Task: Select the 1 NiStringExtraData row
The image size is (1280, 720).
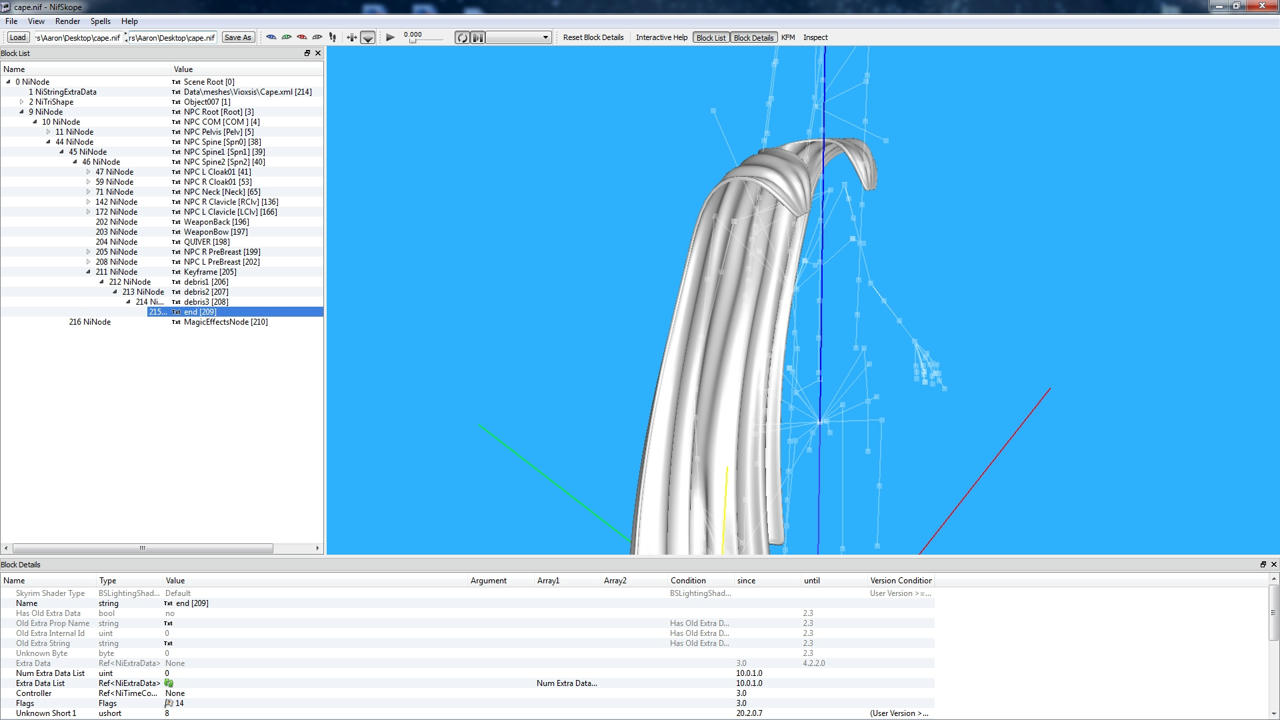Action: pos(161,92)
